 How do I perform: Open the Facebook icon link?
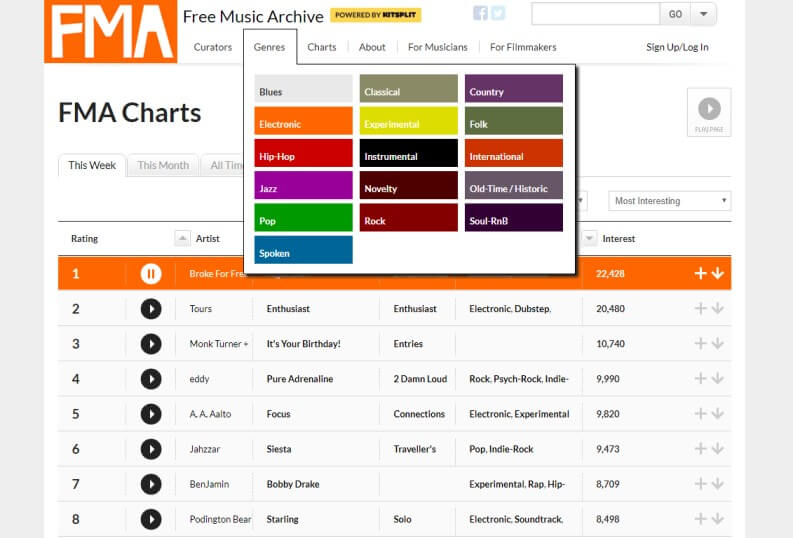pyautogui.click(x=480, y=13)
